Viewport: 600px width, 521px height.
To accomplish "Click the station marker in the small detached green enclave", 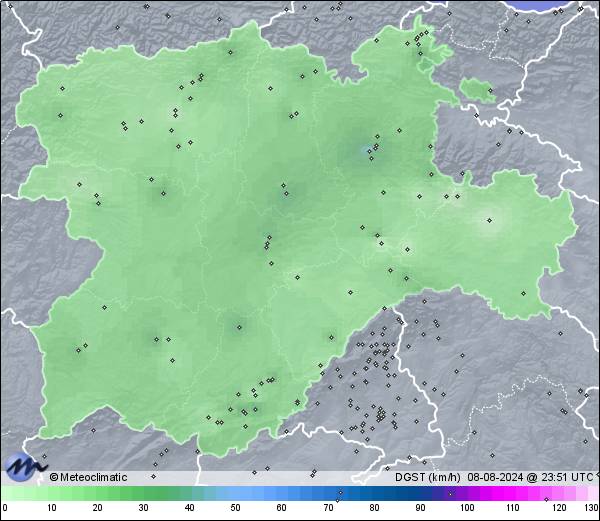I will (490, 91).
